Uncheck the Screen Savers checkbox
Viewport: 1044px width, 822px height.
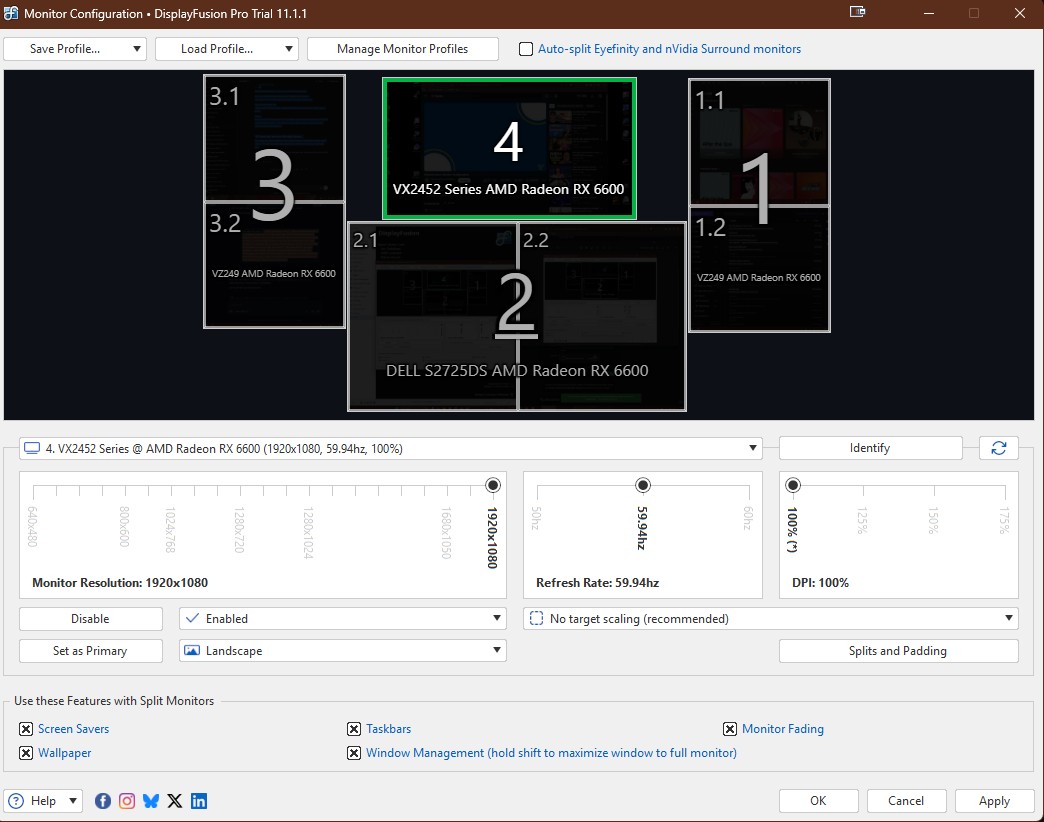26,729
